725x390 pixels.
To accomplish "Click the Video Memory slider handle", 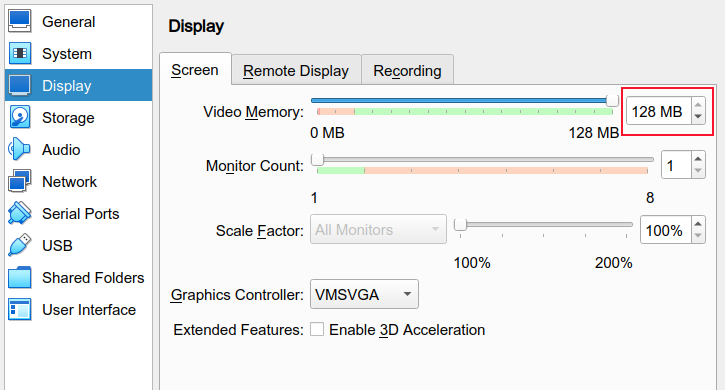I will point(613,100).
